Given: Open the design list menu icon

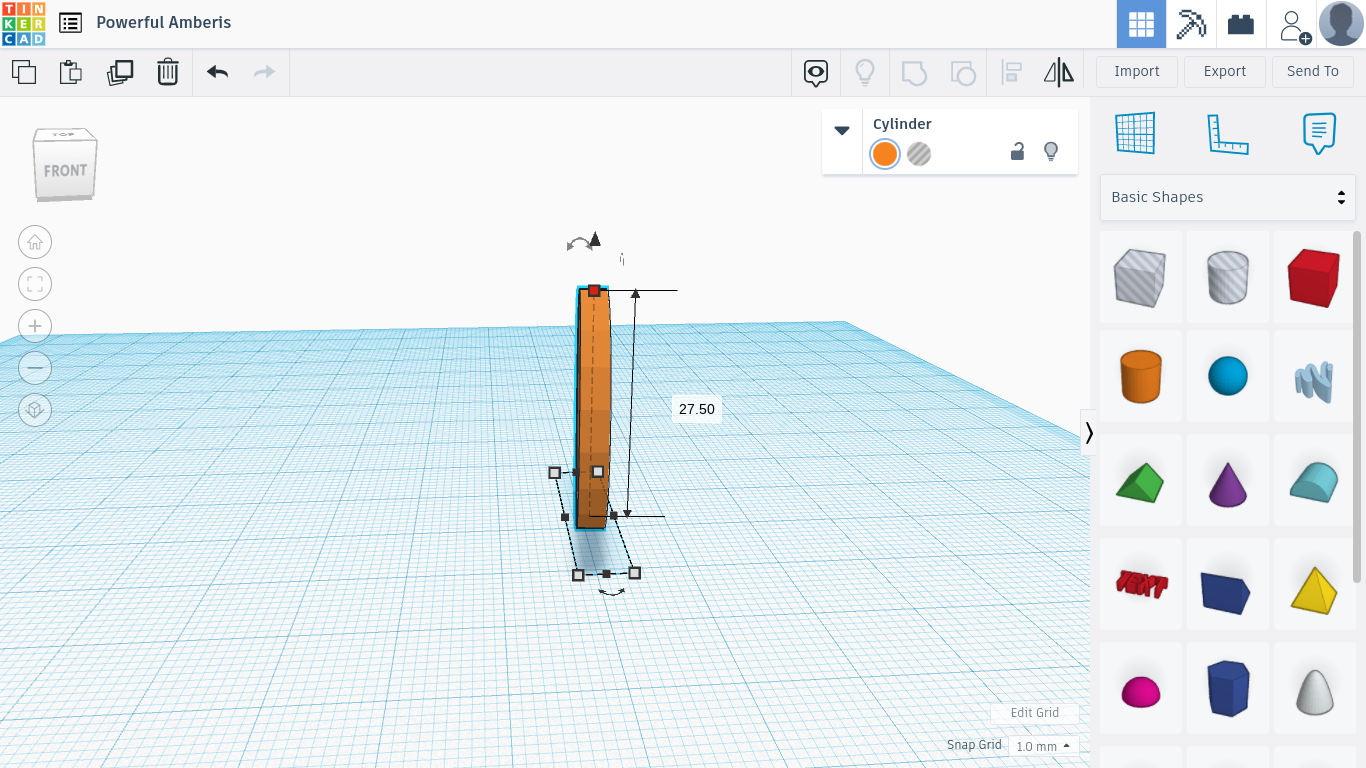Looking at the screenshot, I should point(70,22).
